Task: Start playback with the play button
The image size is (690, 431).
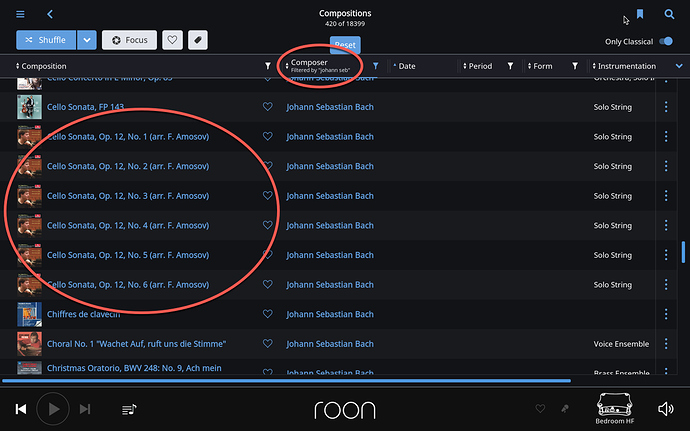Action: [x=53, y=409]
